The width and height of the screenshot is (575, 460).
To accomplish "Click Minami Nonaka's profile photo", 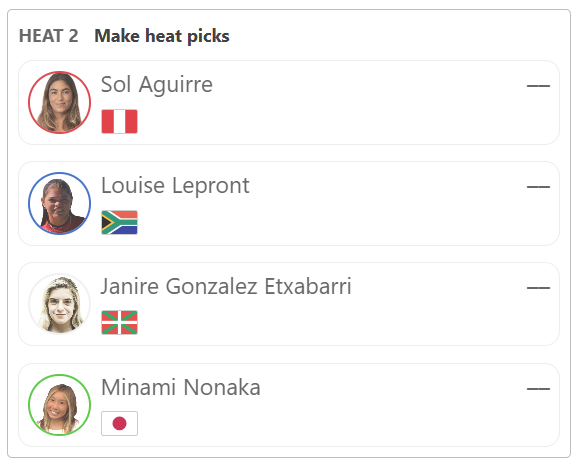I will pos(59,405).
